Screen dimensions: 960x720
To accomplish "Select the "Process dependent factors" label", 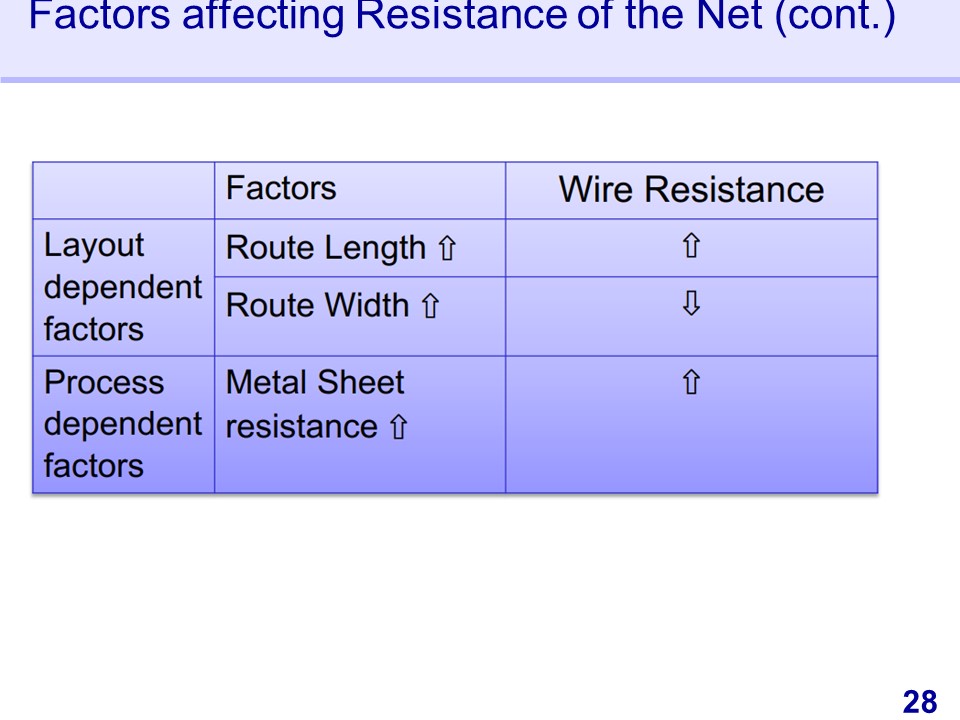I will tap(122, 424).
